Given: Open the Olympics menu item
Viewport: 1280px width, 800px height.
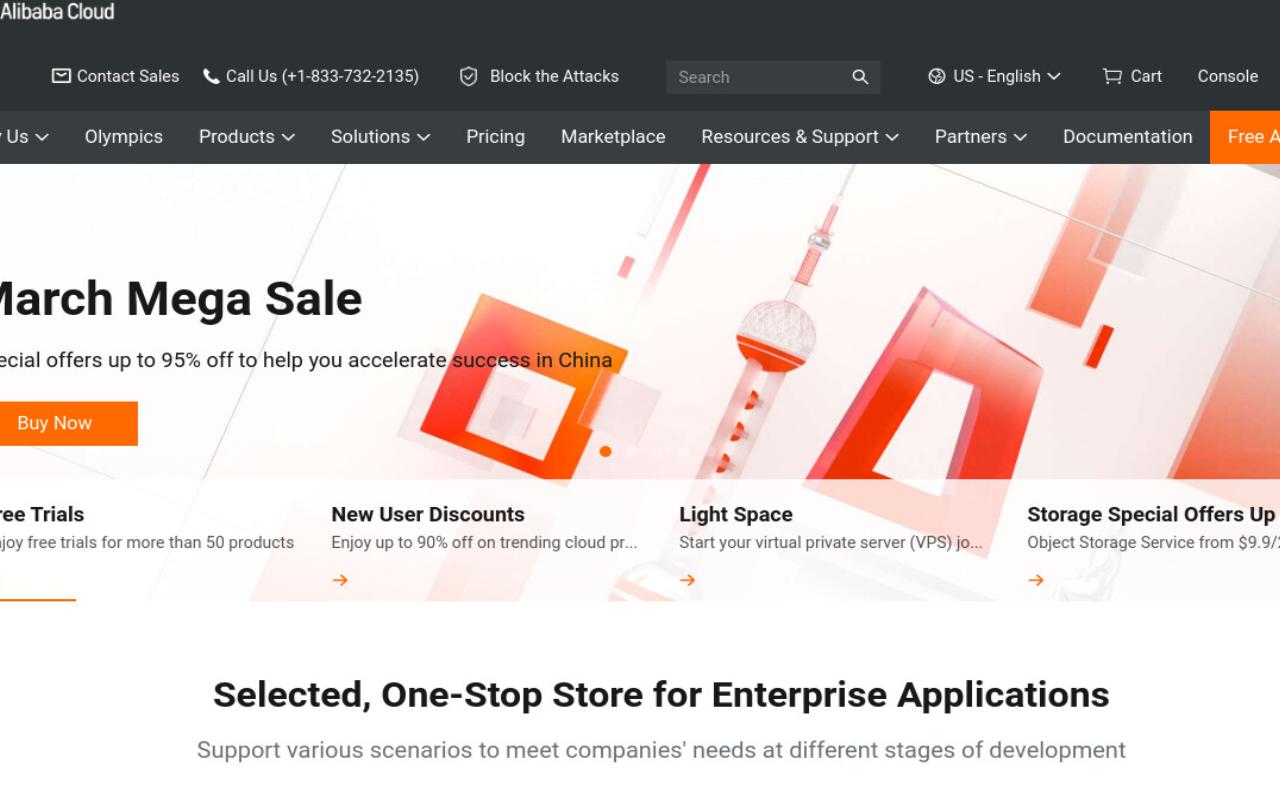Looking at the screenshot, I should point(124,137).
